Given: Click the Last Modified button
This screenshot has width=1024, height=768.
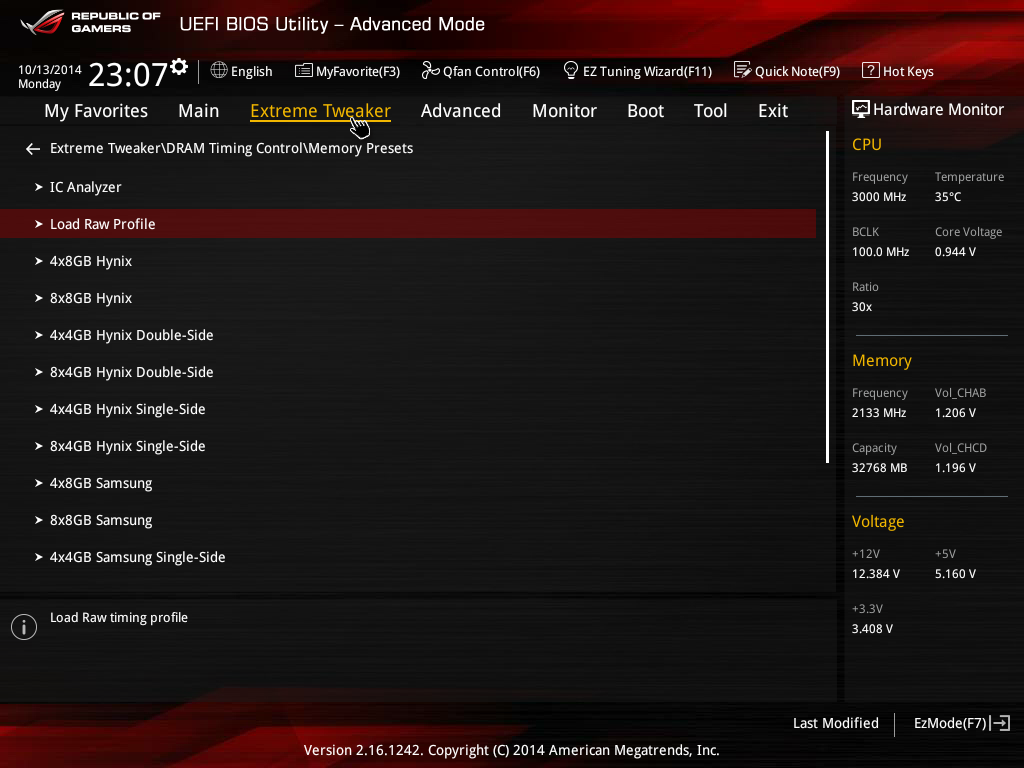Looking at the screenshot, I should (836, 724).
